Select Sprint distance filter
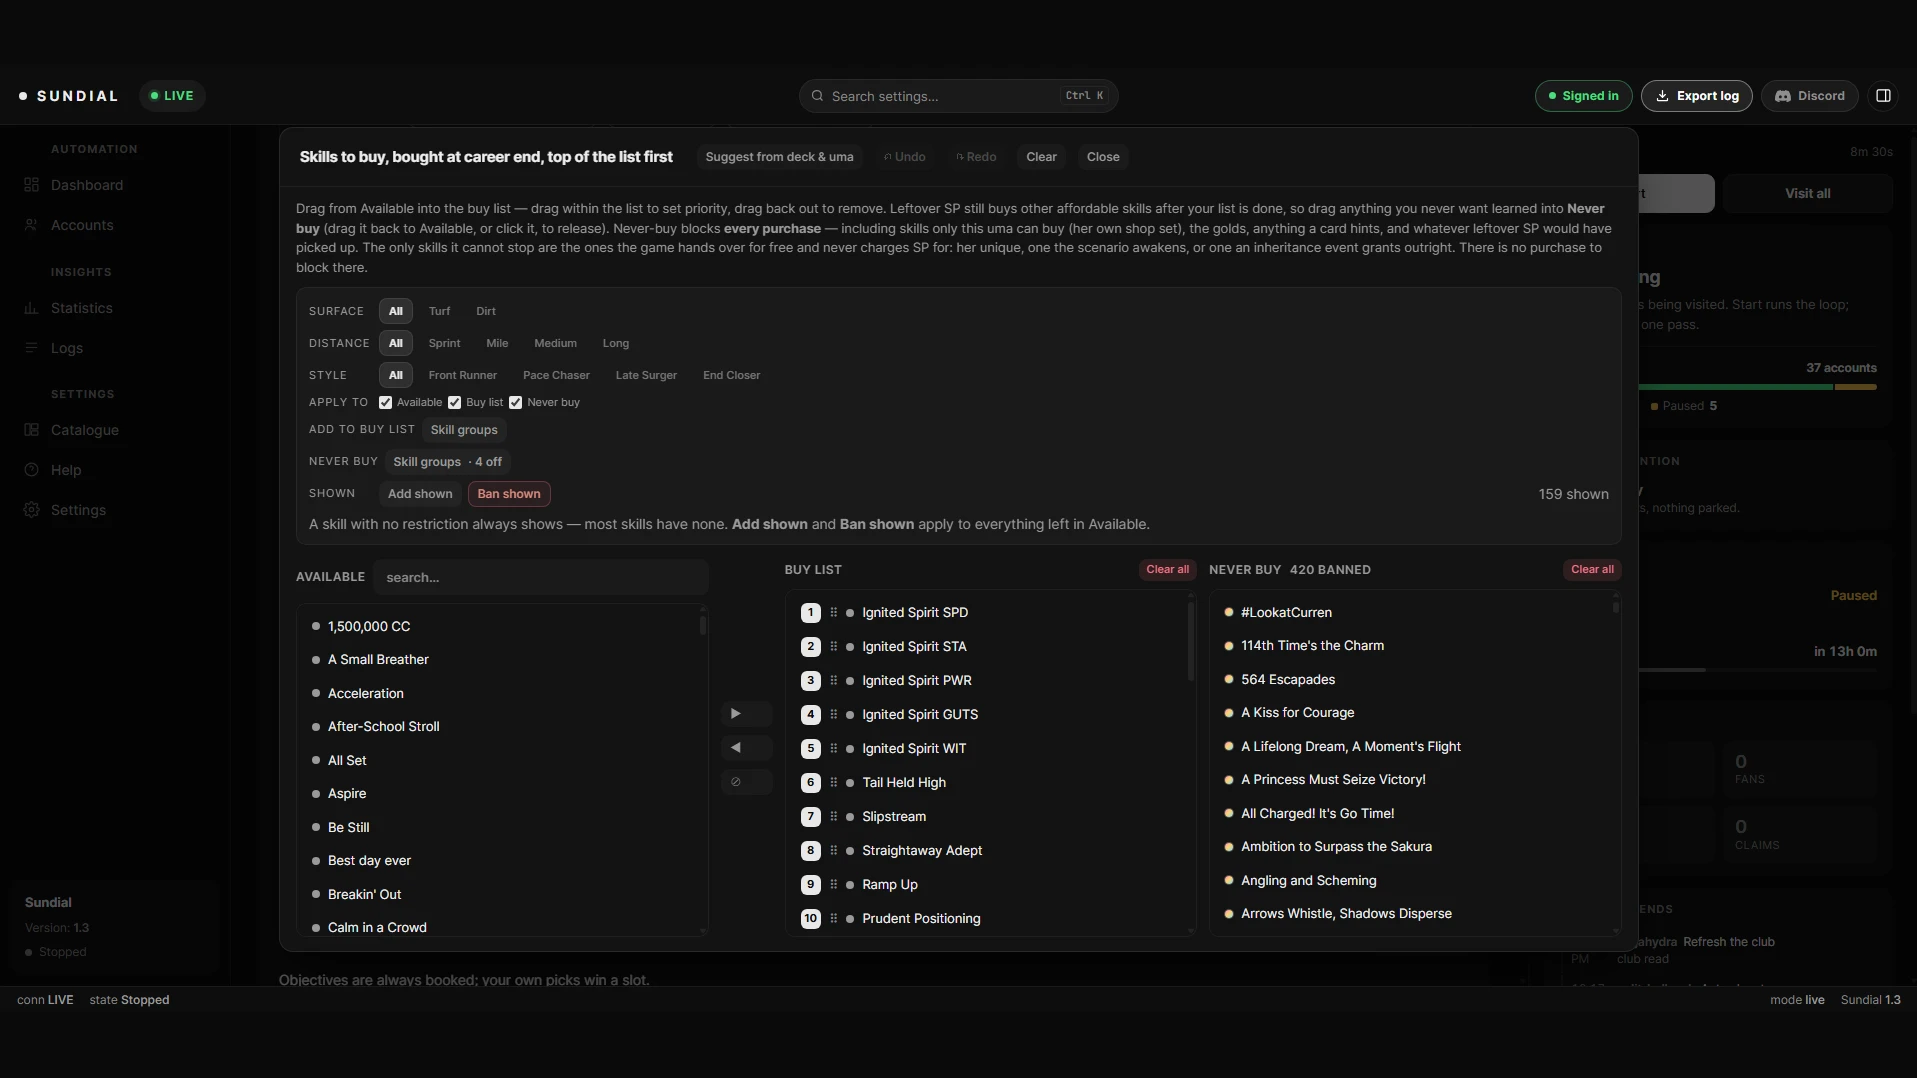The width and height of the screenshot is (1917, 1078). (x=444, y=343)
